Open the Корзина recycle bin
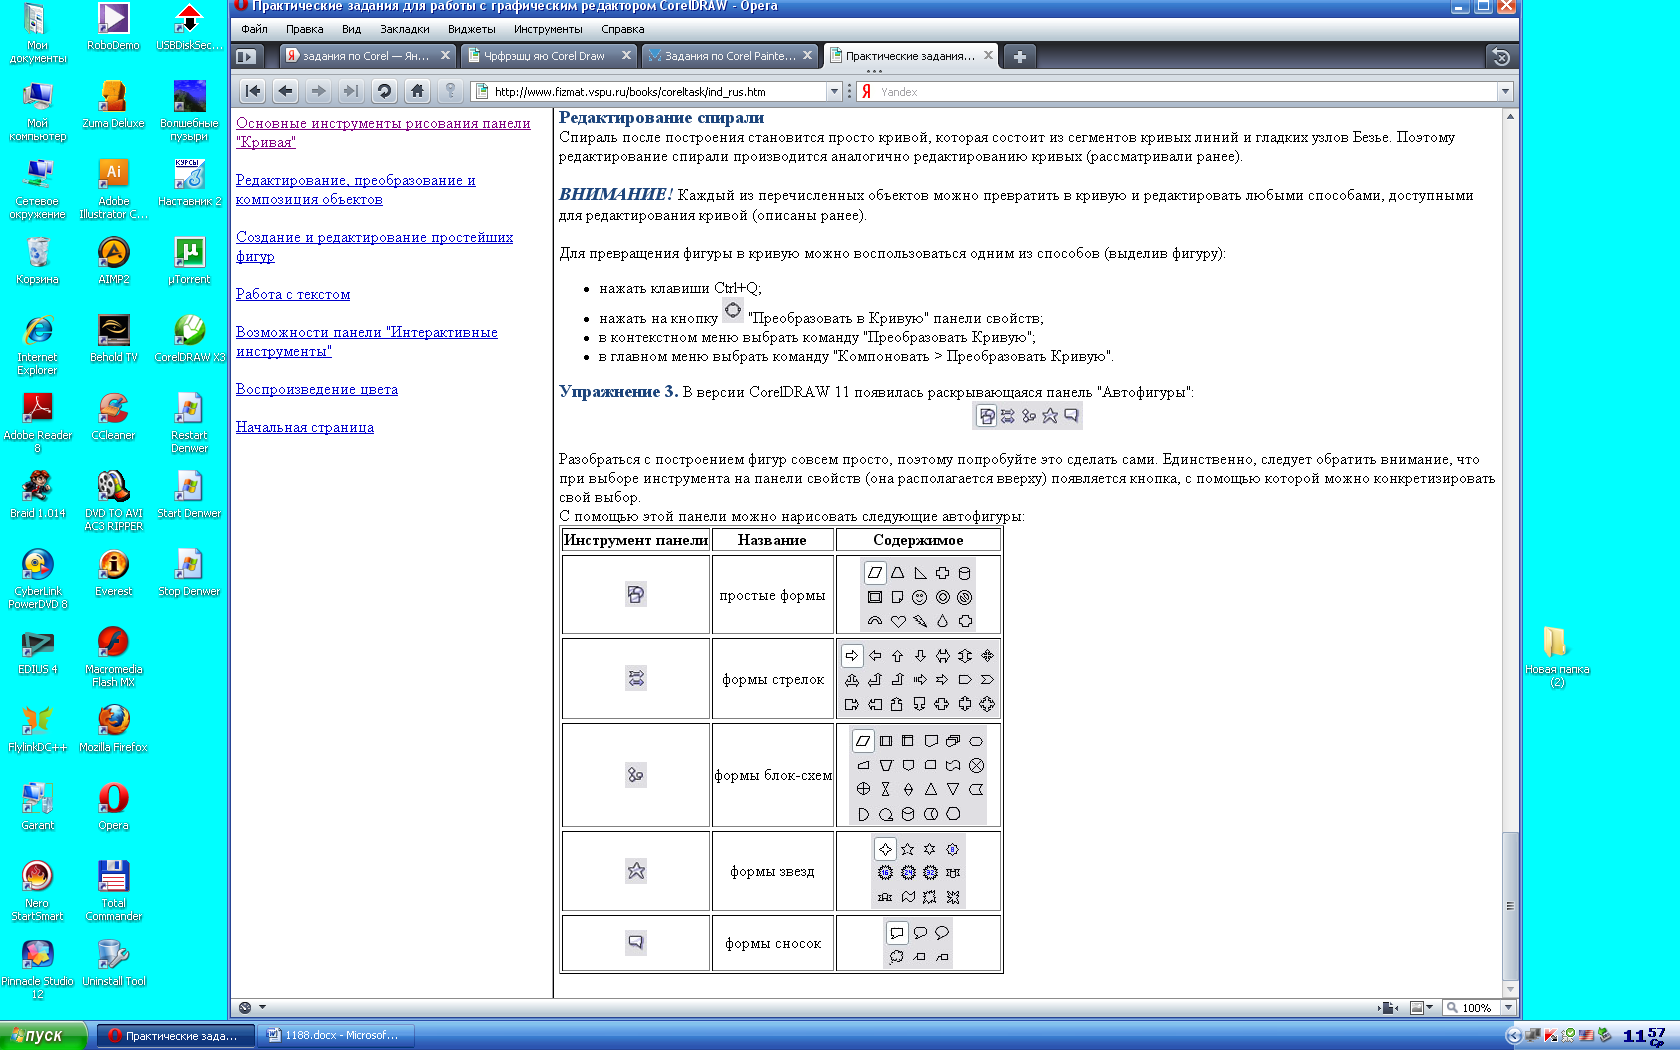The image size is (1680, 1050). pos(37,259)
